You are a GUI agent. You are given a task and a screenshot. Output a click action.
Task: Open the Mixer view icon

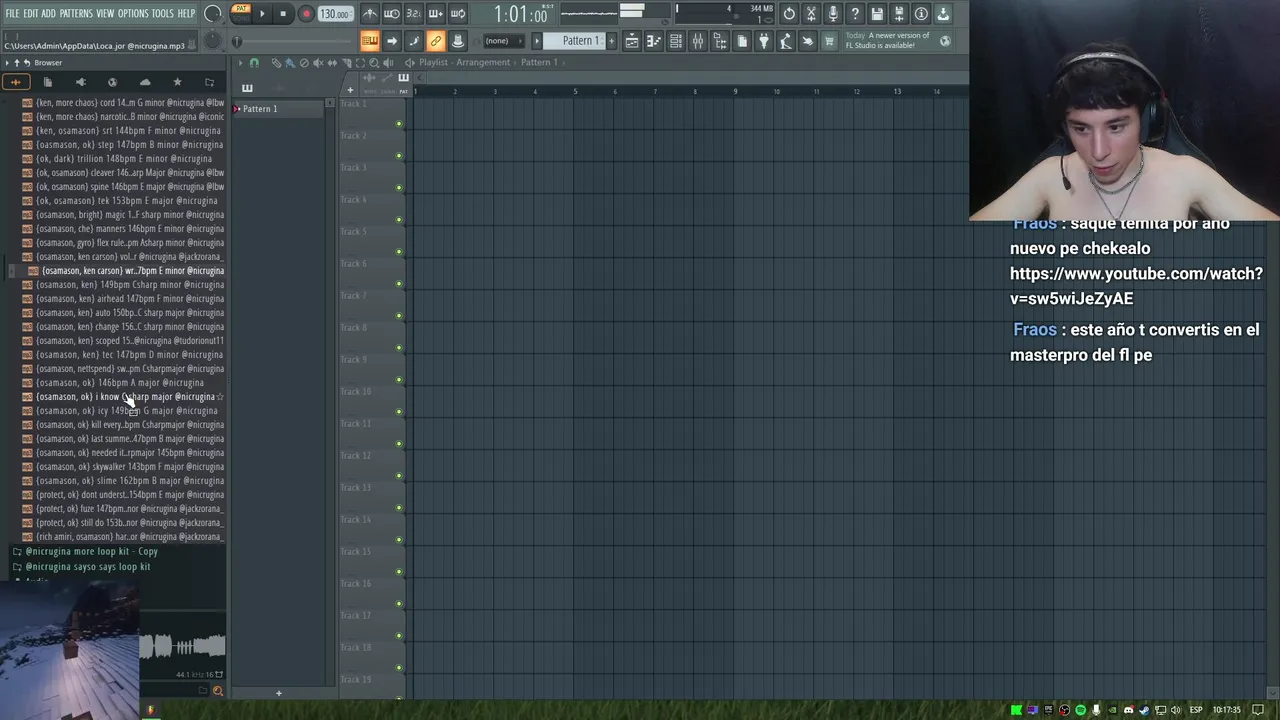tap(698, 41)
